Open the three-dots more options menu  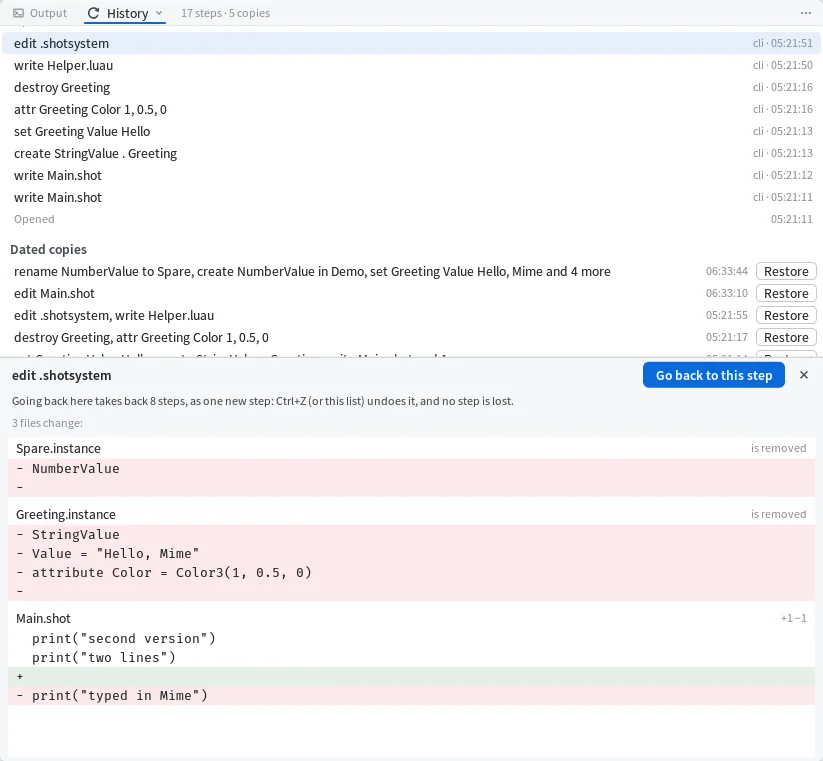pos(806,13)
